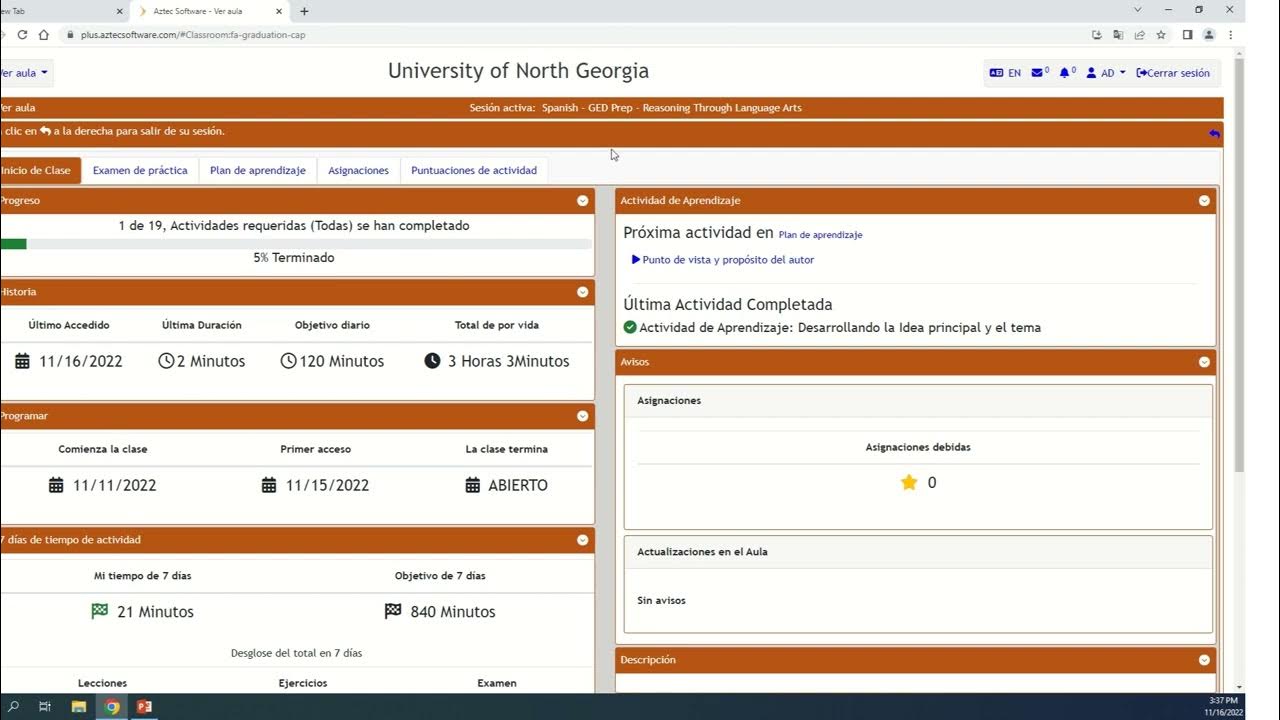The image size is (1280, 720).
Task: Open the Ver aula dropdown
Action: tap(22, 73)
